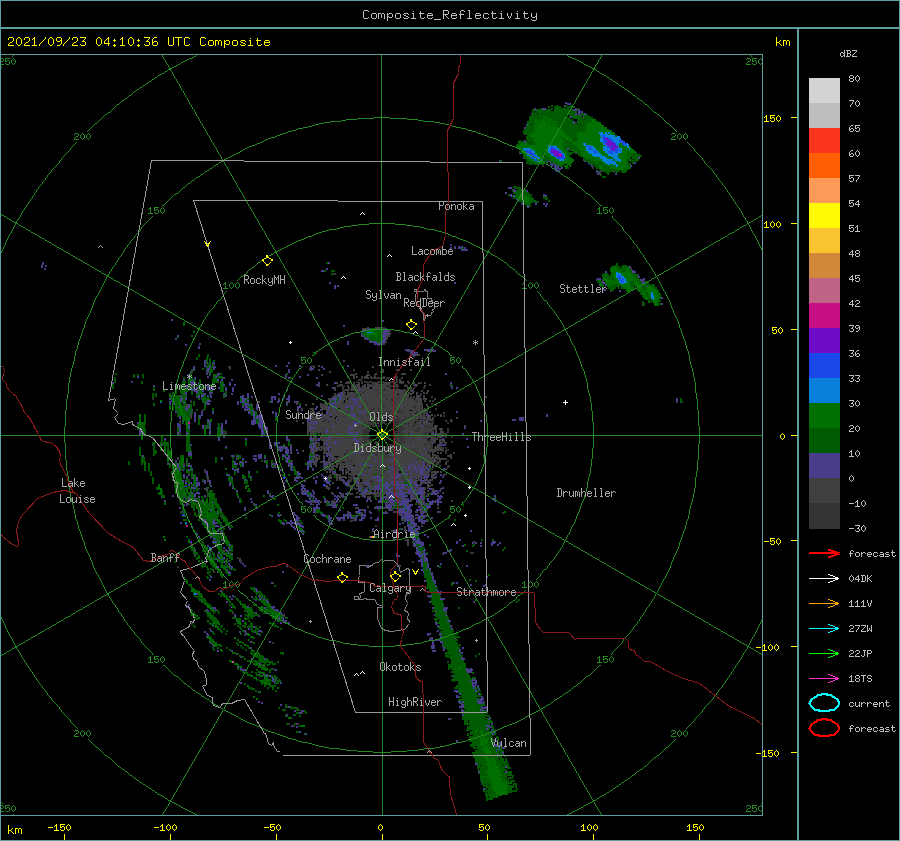Click the cyan 27ZW arrow icon
This screenshot has height=841, width=900.
[824, 629]
